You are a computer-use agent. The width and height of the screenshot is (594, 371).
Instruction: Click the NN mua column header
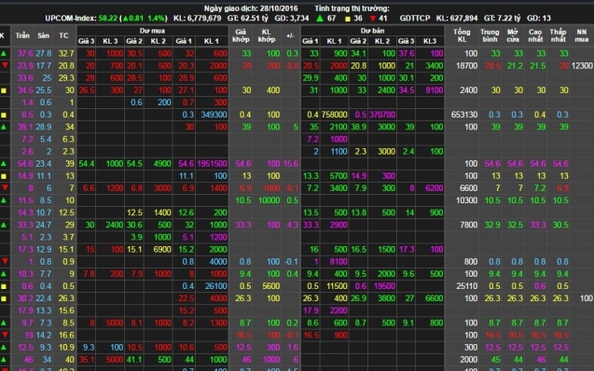(581, 36)
